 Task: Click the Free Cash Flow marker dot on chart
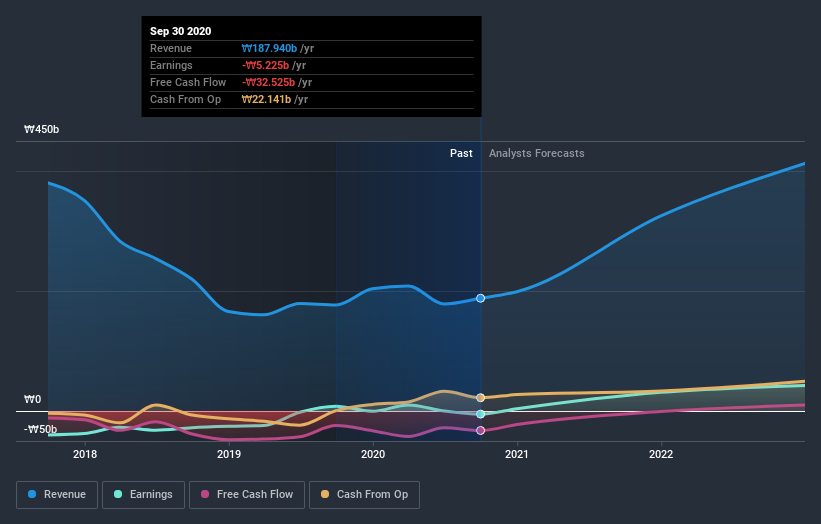(481, 430)
